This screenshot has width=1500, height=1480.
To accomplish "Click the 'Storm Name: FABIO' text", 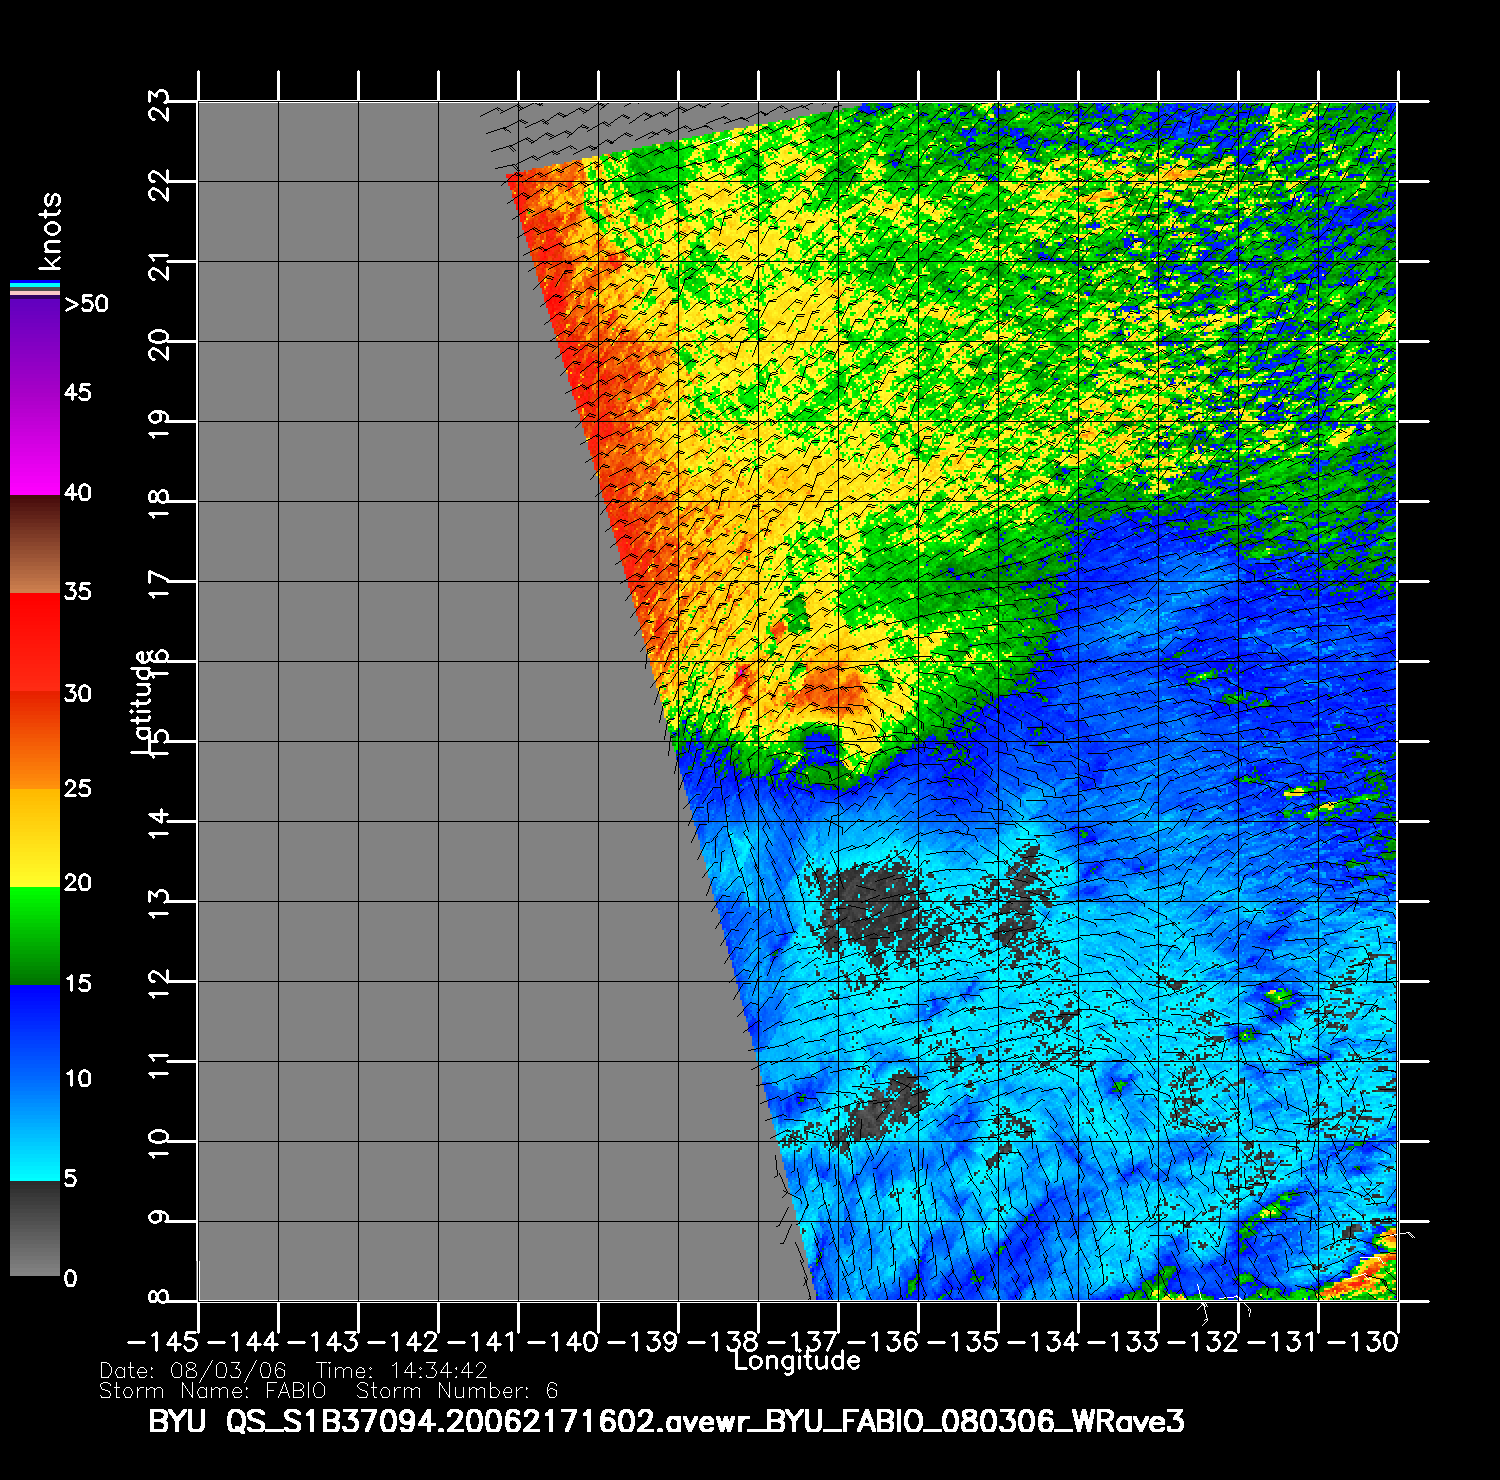I will pos(212,1391).
